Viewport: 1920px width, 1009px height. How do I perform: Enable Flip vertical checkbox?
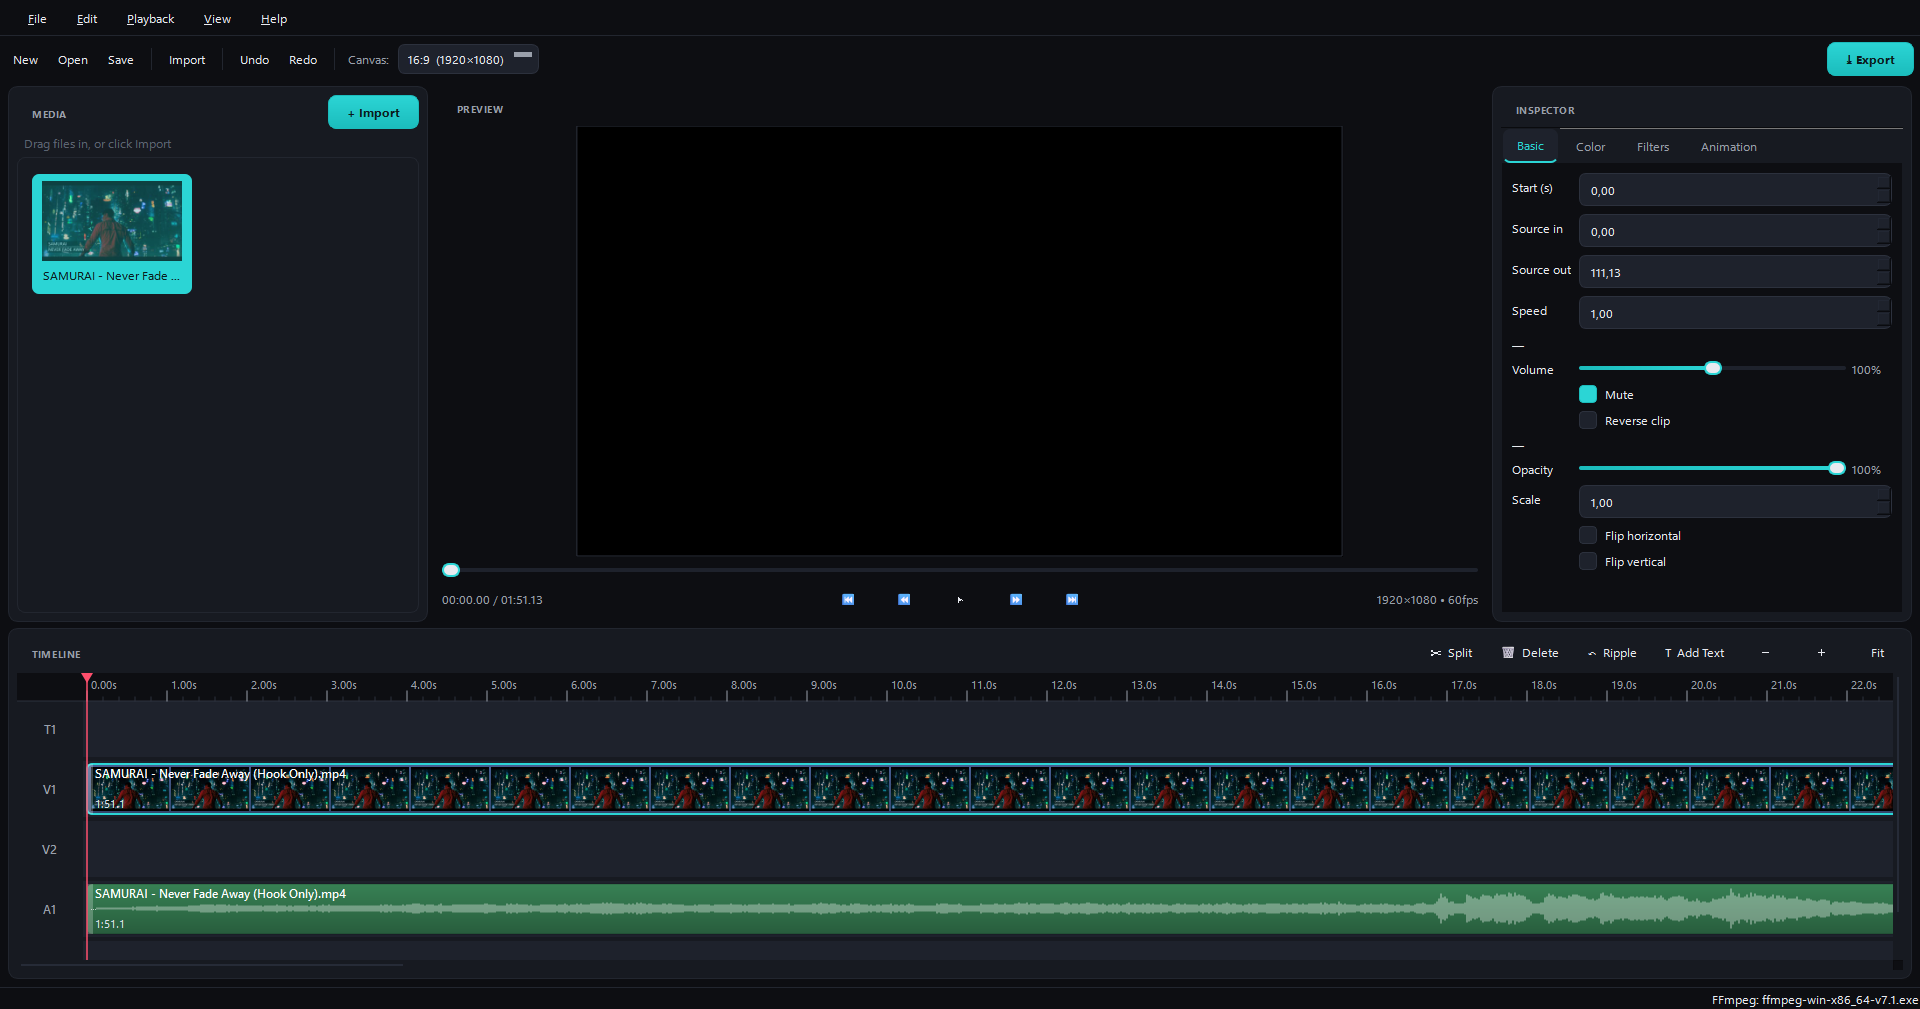pyautogui.click(x=1588, y=561)
